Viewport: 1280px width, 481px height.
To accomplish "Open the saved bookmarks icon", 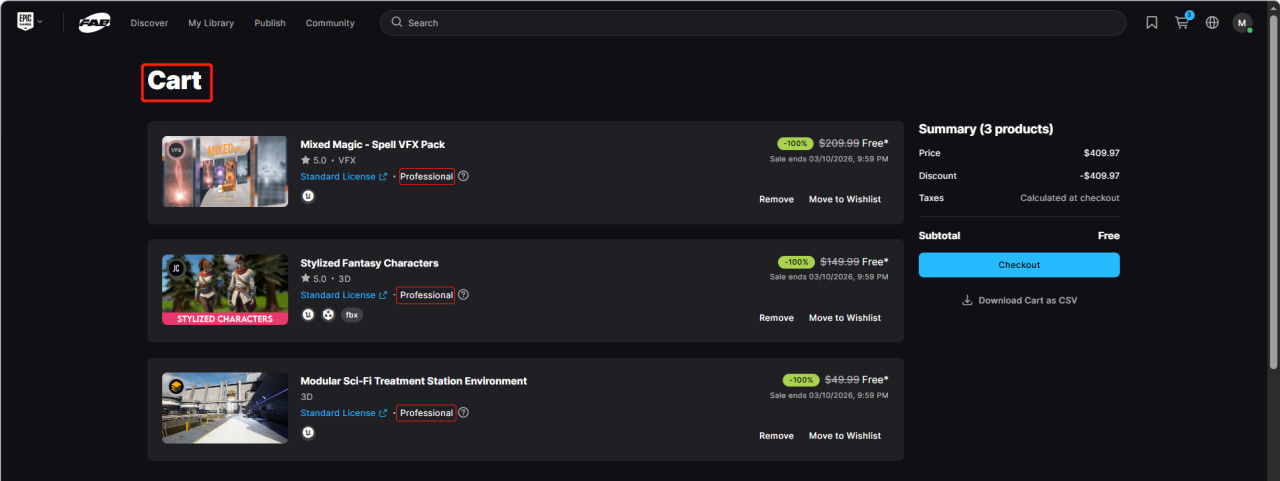I will click(1152, 23).
